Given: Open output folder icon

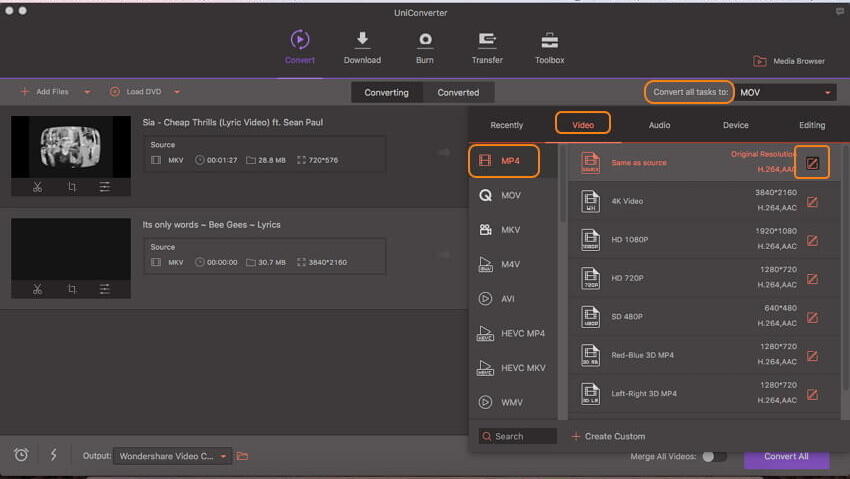Looking at the screenshot, I should tap(242, 456).
